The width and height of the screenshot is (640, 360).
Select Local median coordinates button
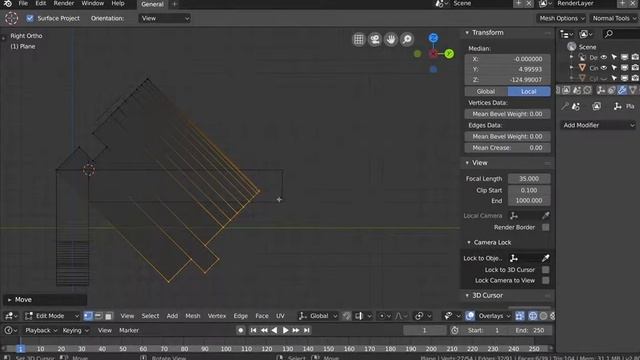coord(529,91)
